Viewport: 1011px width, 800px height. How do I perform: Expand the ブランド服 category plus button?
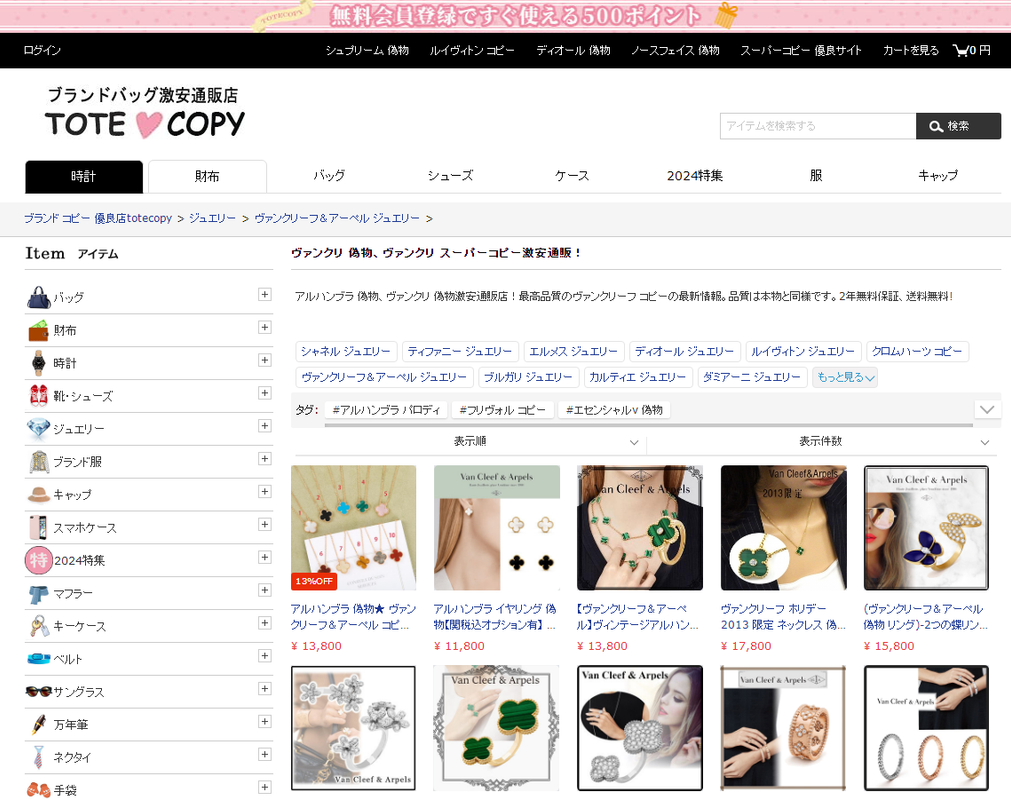[264, 458]
